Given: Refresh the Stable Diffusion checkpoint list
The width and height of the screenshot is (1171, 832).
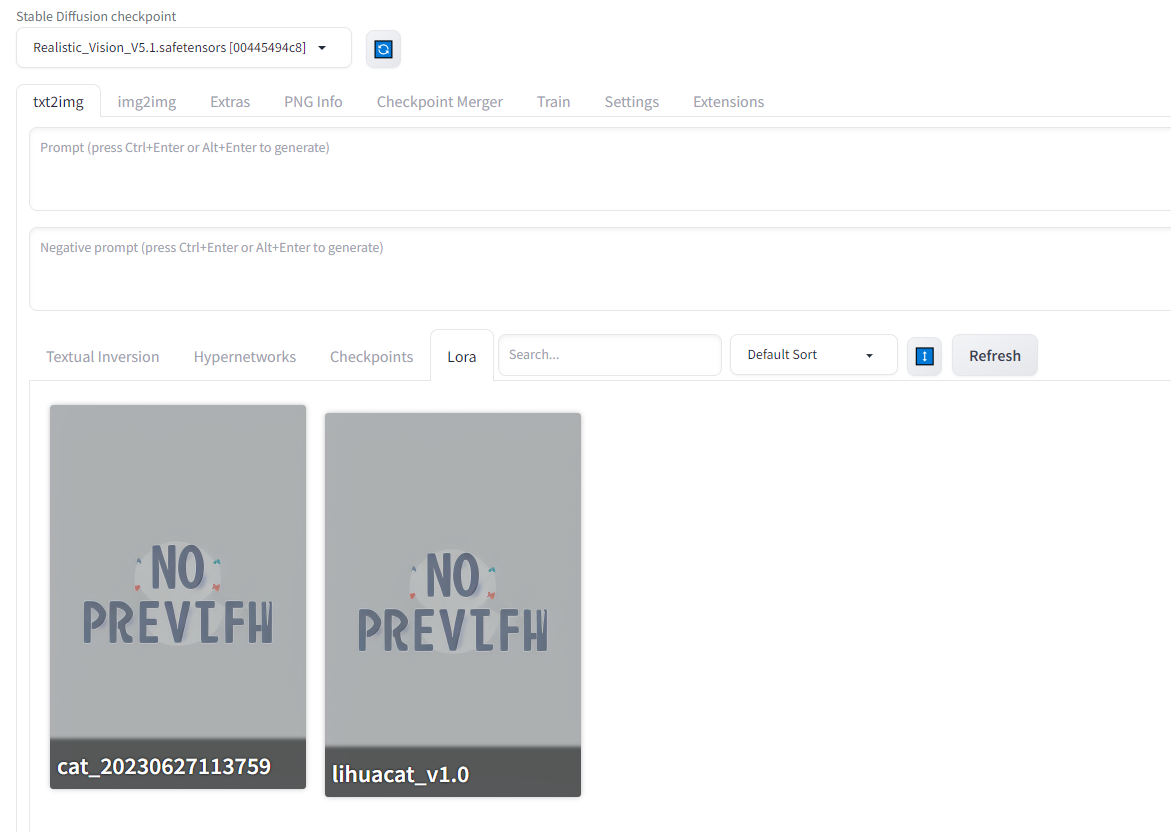Looking at the screenshot, I should [383, 48].
